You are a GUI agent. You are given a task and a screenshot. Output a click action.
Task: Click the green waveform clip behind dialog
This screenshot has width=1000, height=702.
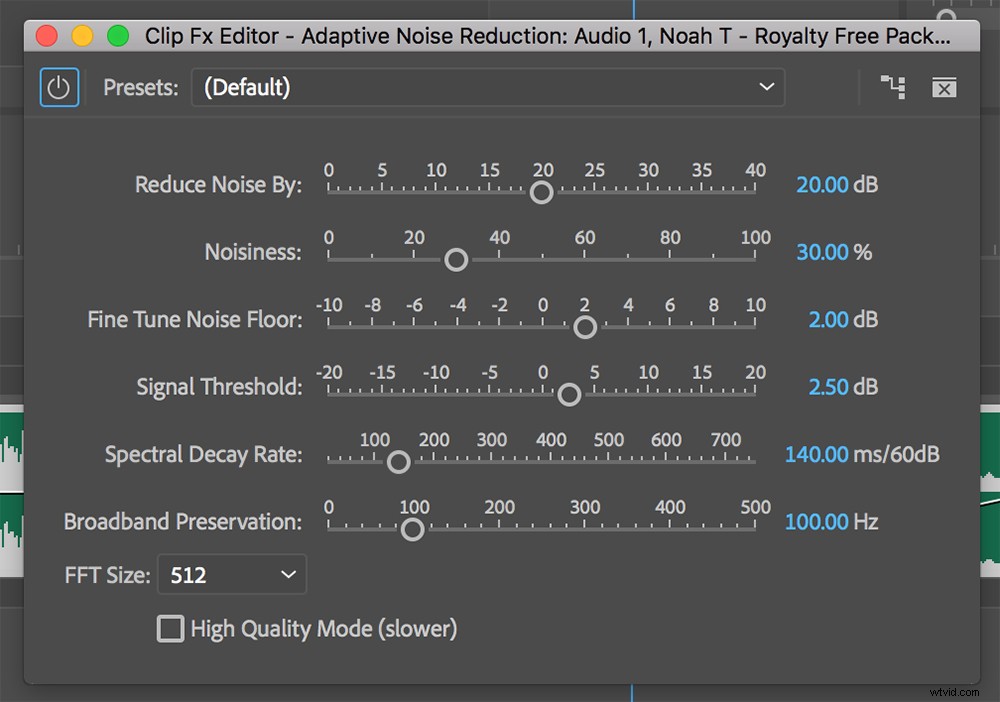pos(9,450)
